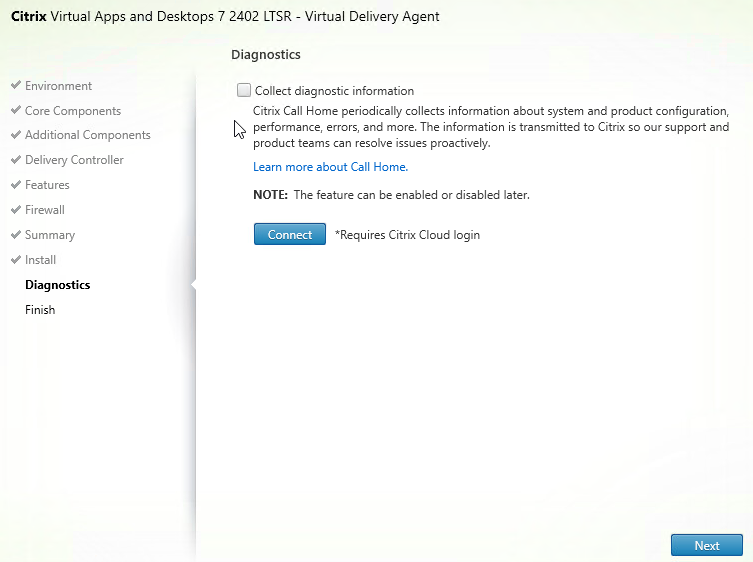This screenshot has height=562, width=753.
Task: Click the checkmark icon beside Core Components
Action: [x=16, y=110]
